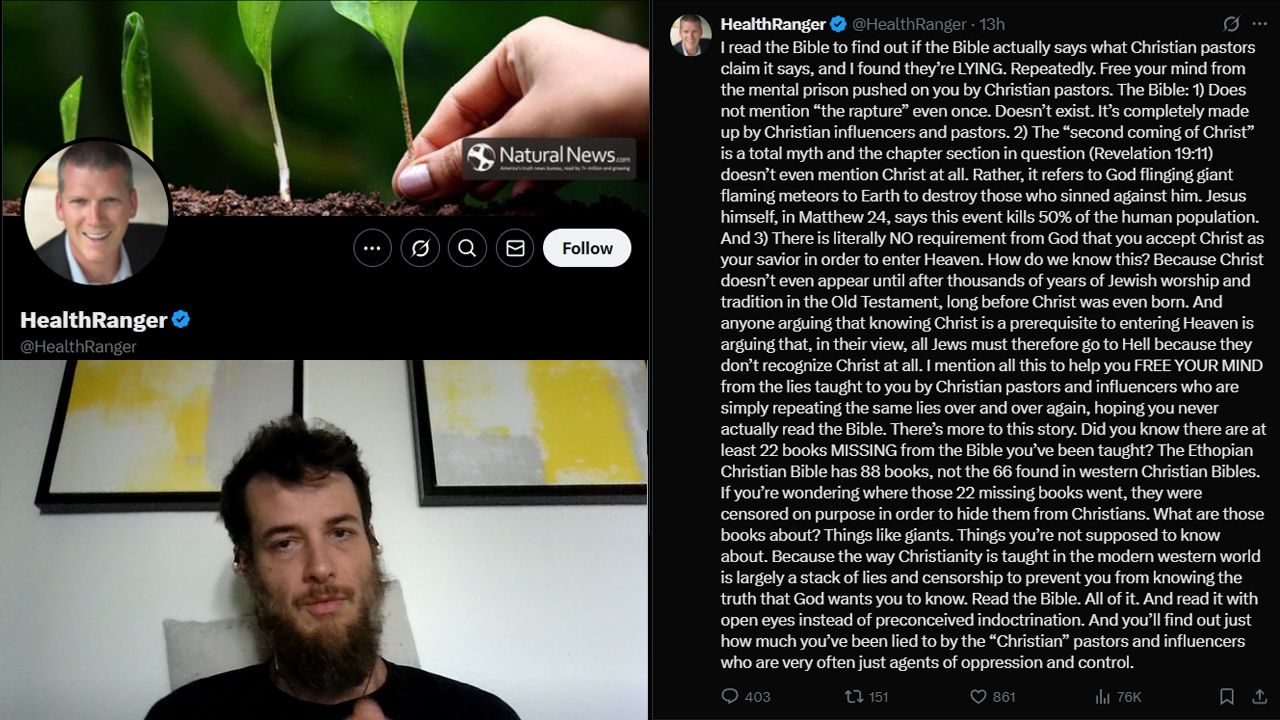
Task: Open the Grok icon beside the tweet
Action: tap(1232, 24)
